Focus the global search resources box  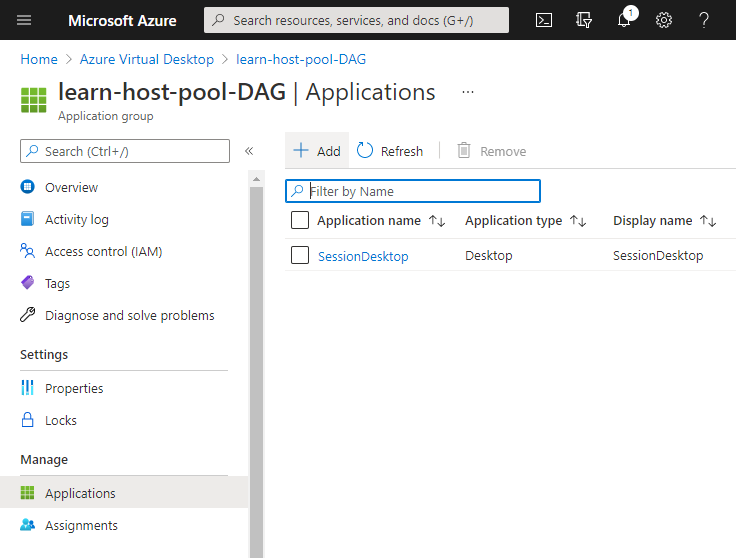tap(356, 20)
